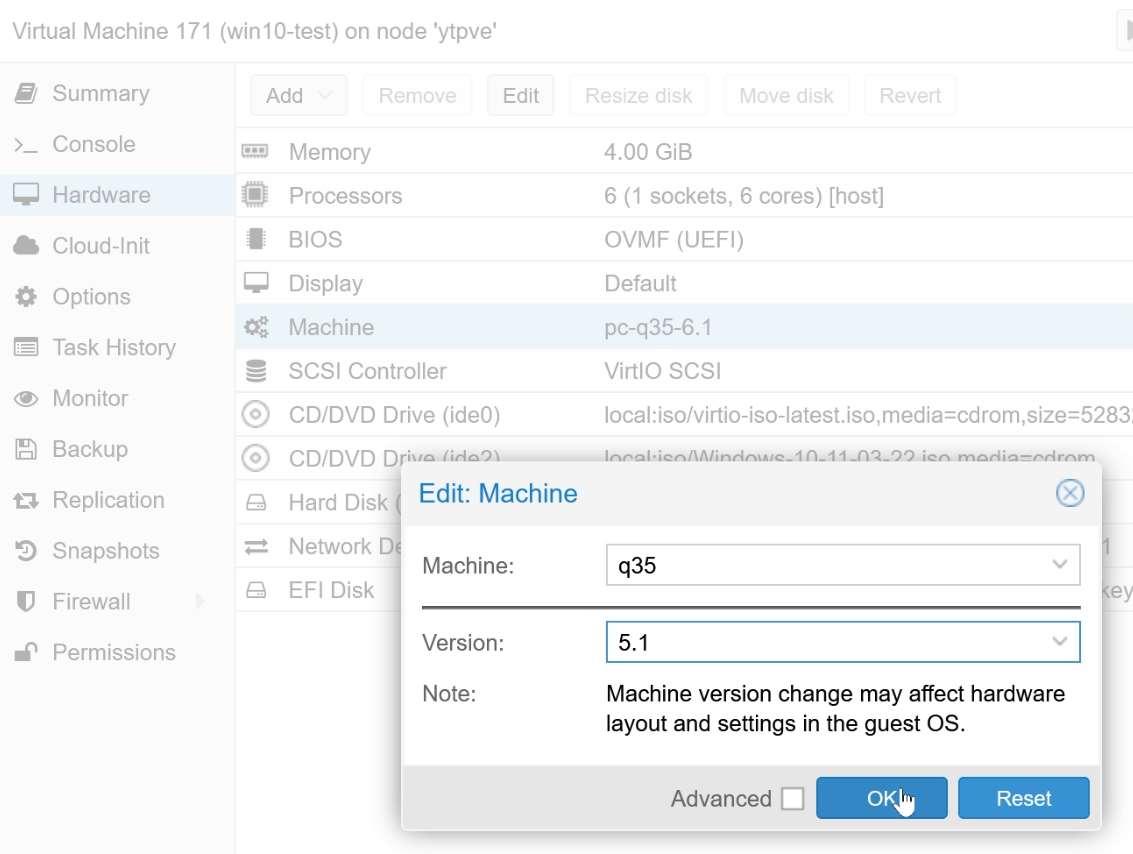Viewport: 1133px width, 854px height.
Task: Click the Monitor eye icon
Action: click(26, 399)
